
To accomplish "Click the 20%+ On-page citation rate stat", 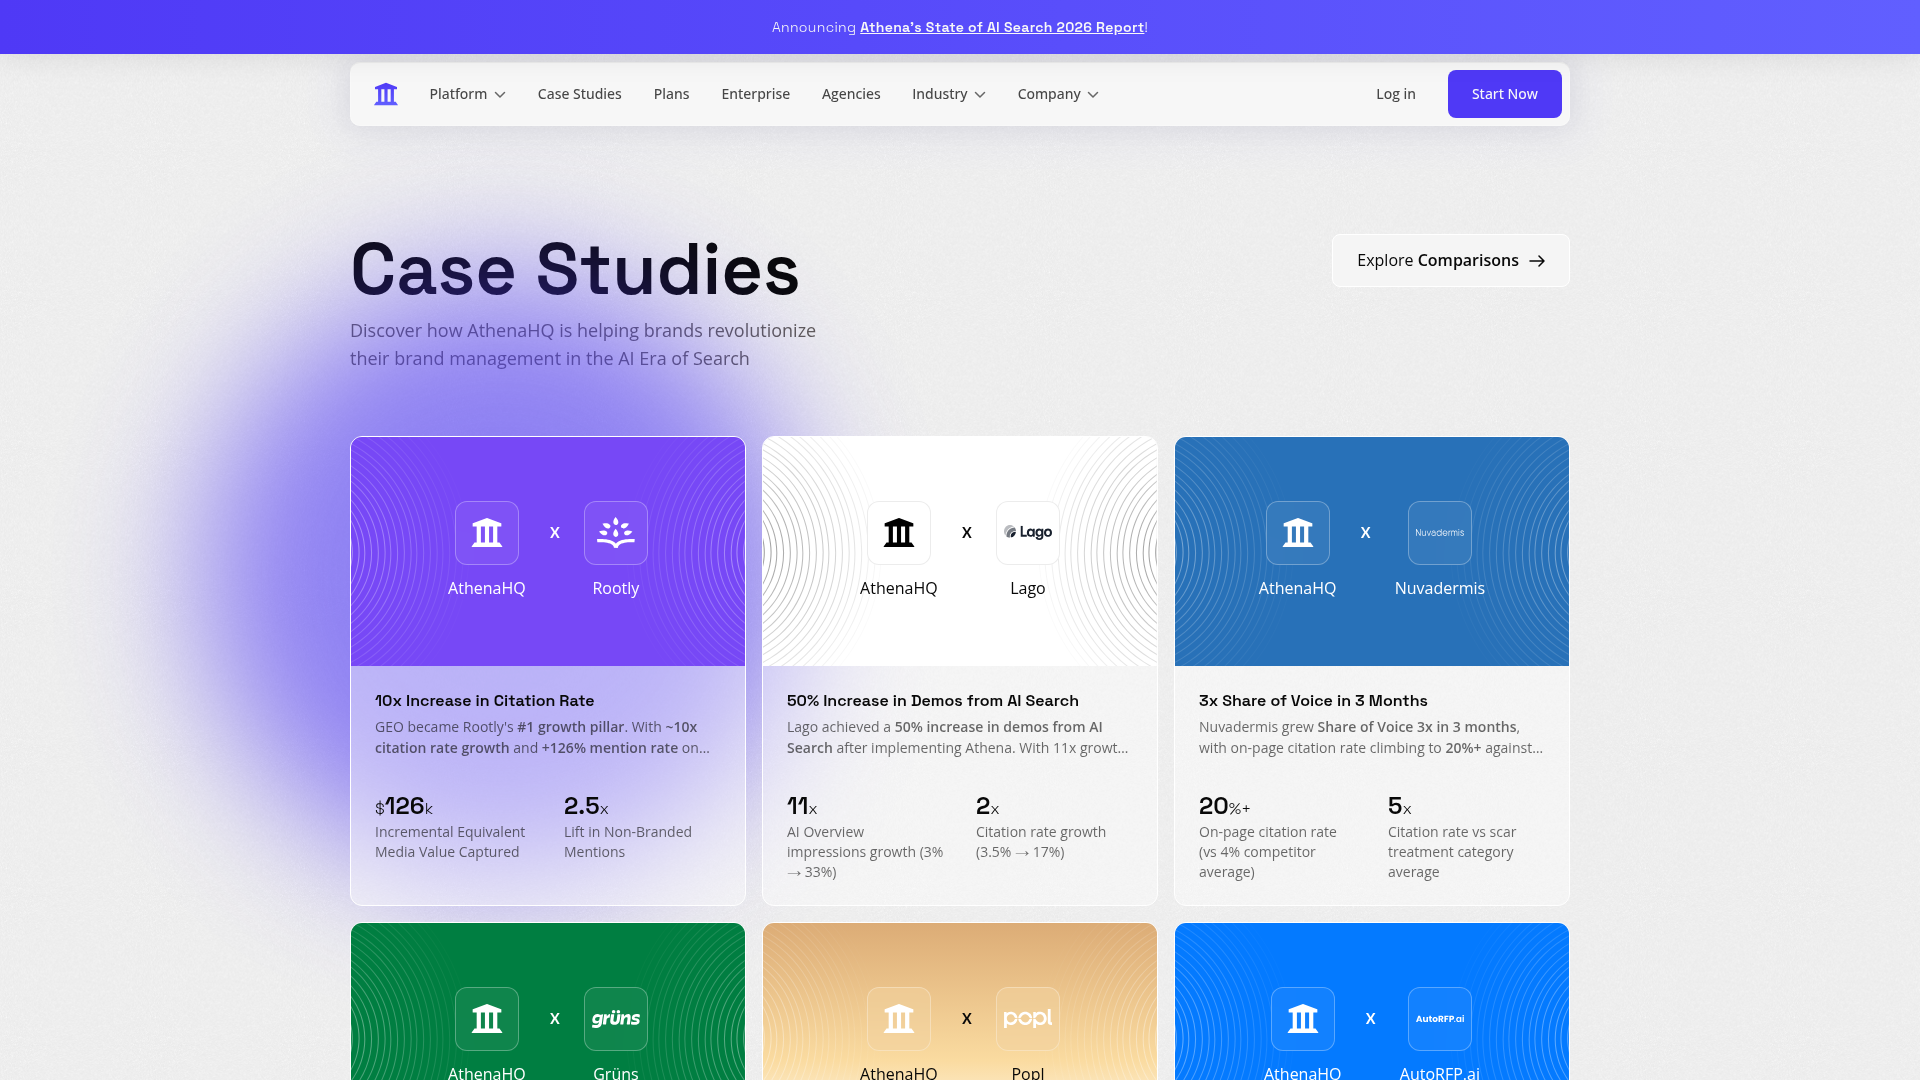I will click(x=1278, y=837).
